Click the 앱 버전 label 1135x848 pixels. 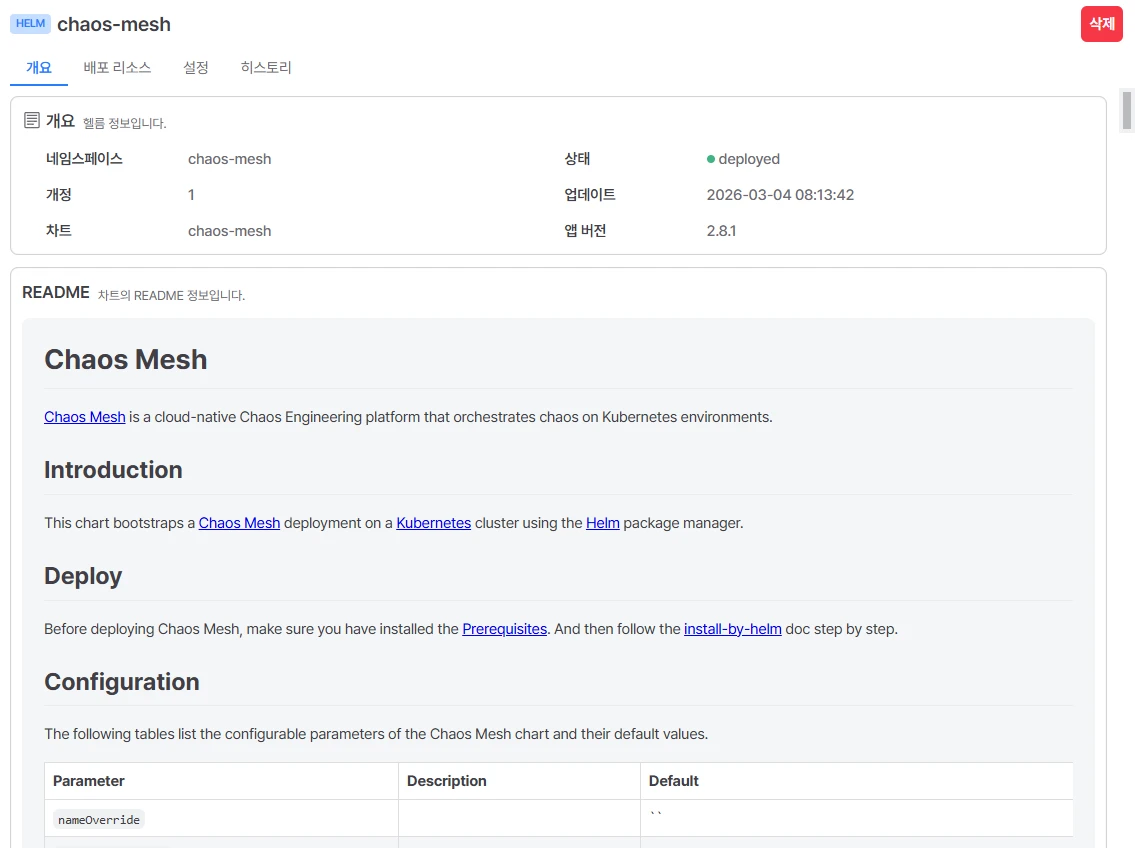(x=585, y=231)
